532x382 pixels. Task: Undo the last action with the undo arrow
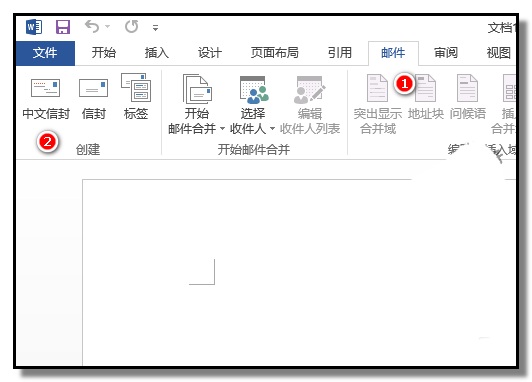[x=92, y=26]
